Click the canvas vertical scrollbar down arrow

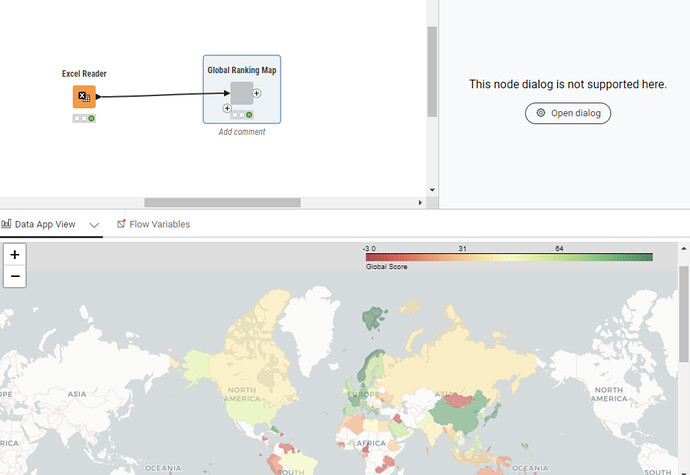click(432, 189)
